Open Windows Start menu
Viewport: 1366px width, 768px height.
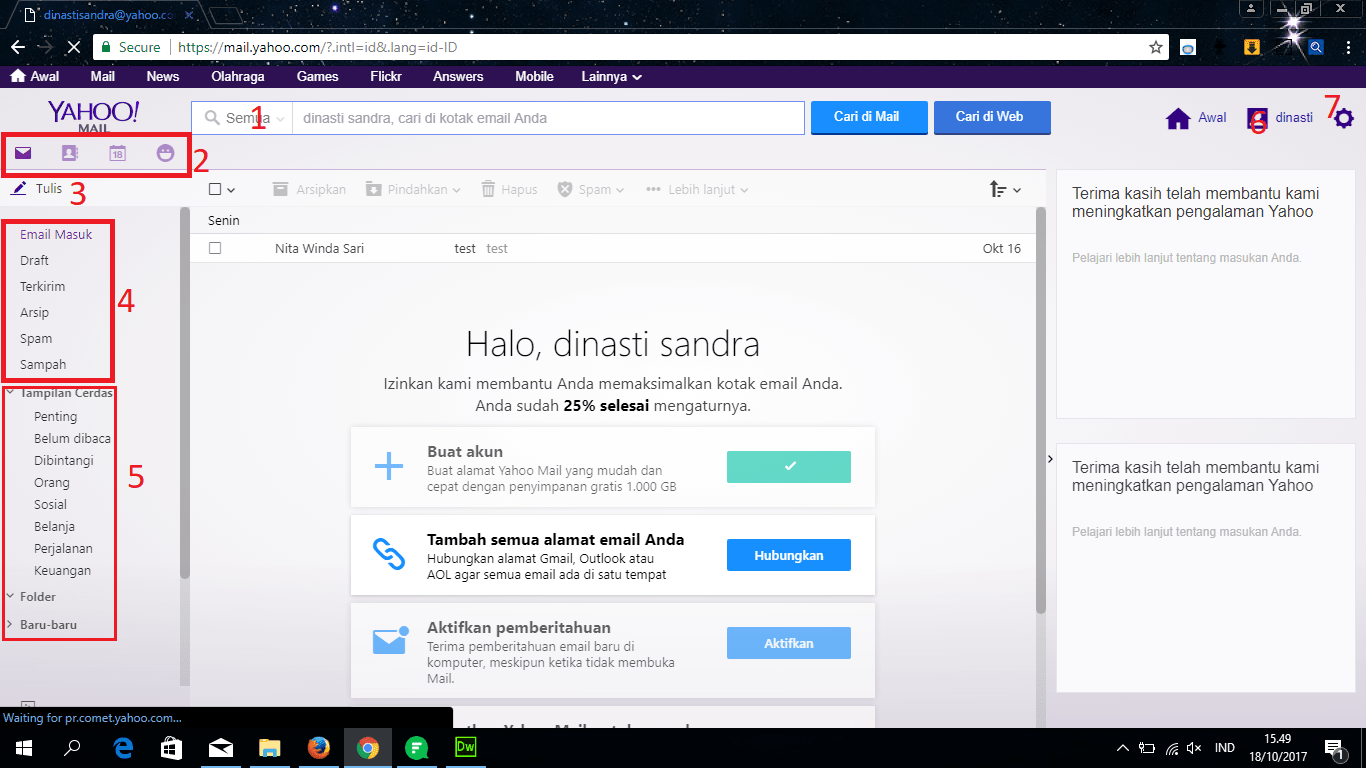click(x=24, y=747)
